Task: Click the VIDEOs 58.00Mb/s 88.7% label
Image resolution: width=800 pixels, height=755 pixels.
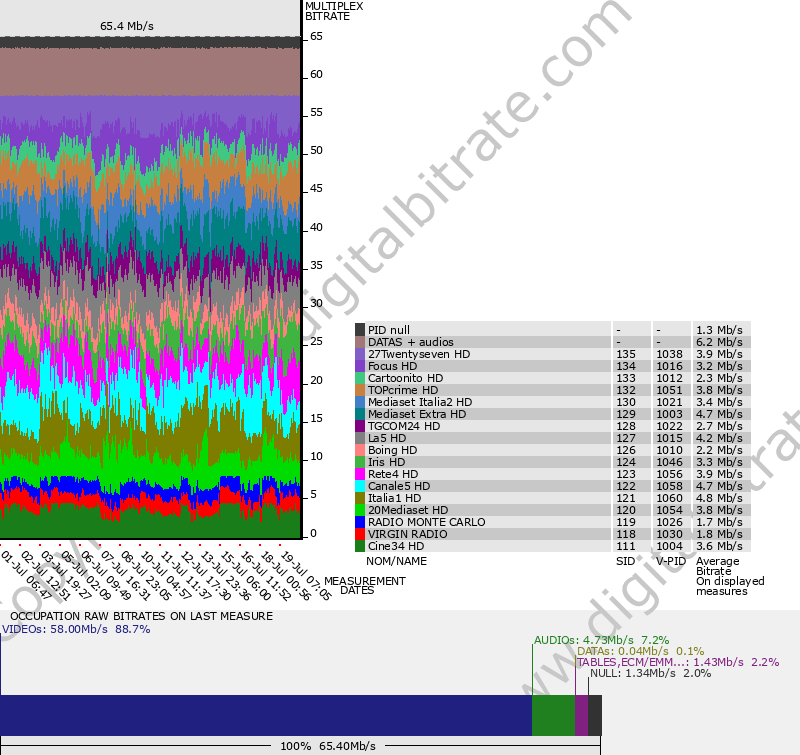Action: (x=76, y=629)
